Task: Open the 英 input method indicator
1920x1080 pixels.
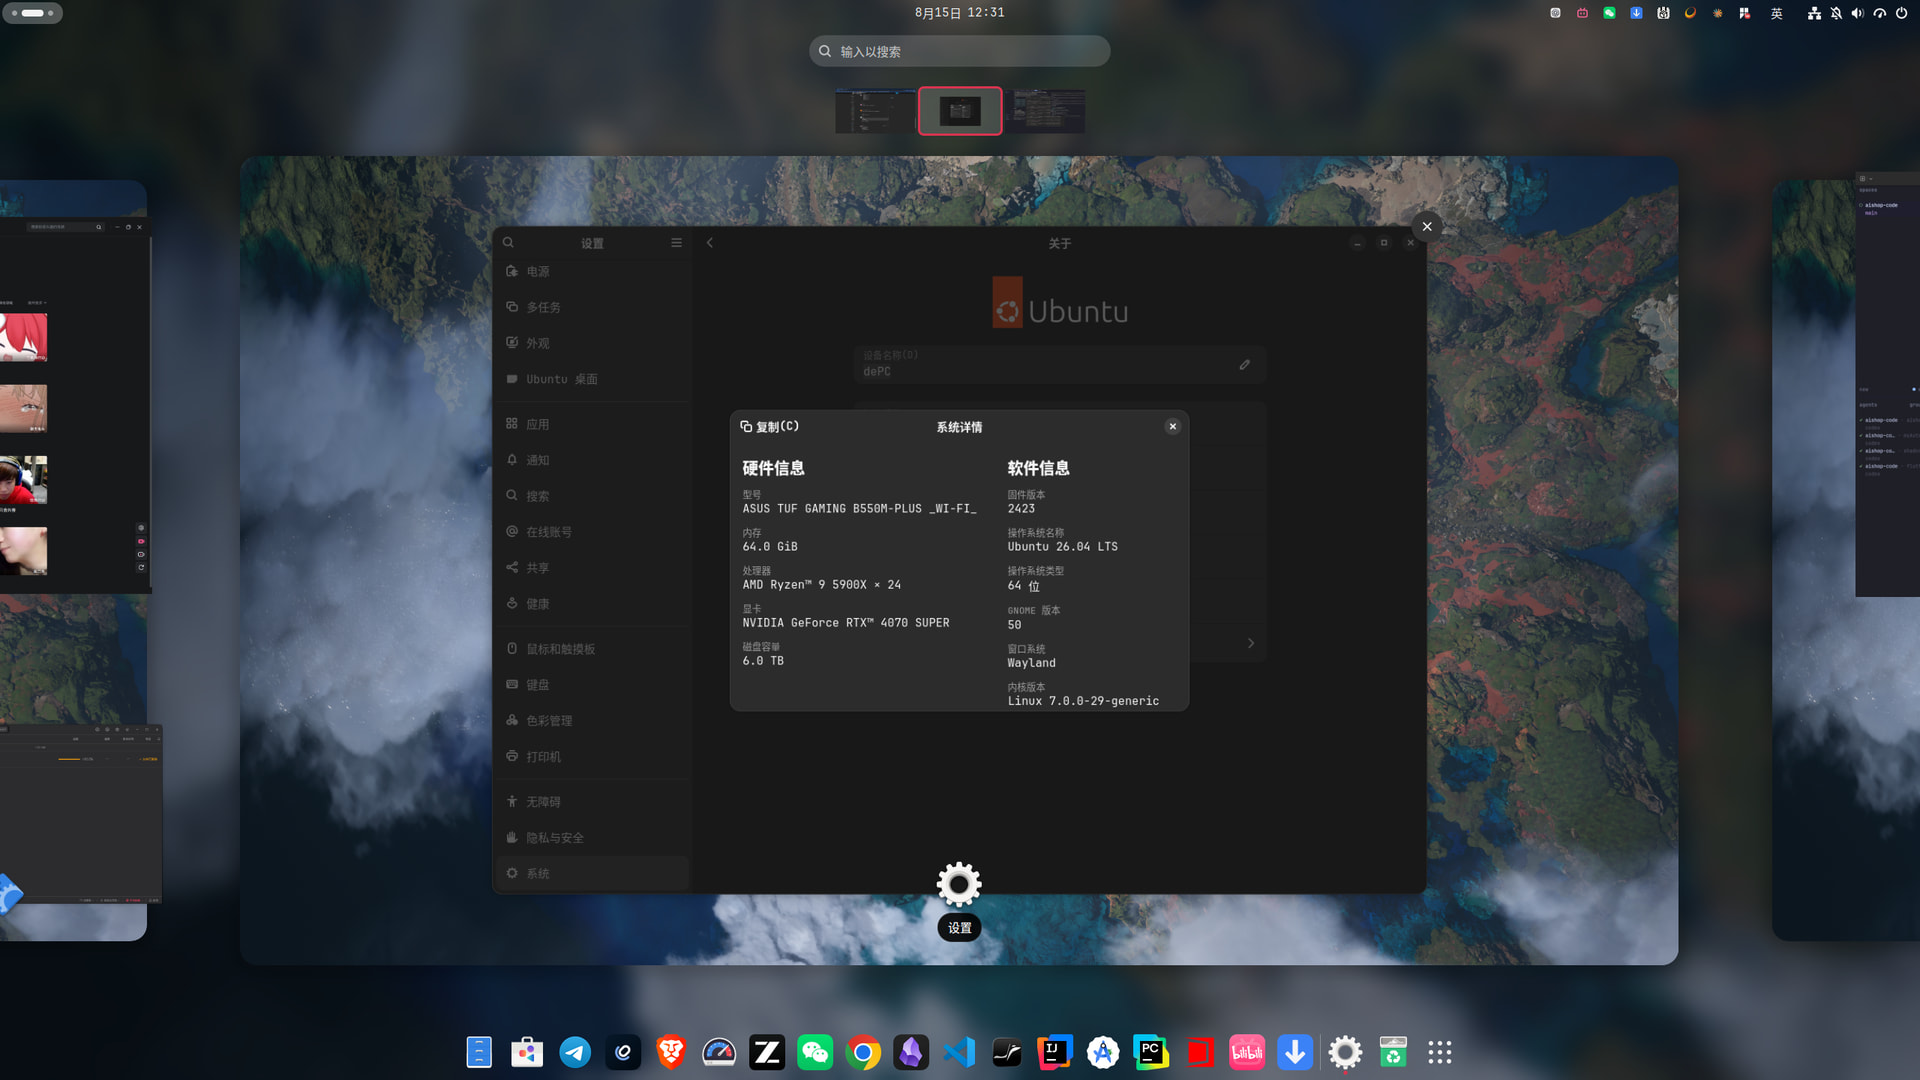Action: click(x=1777, y=13)
